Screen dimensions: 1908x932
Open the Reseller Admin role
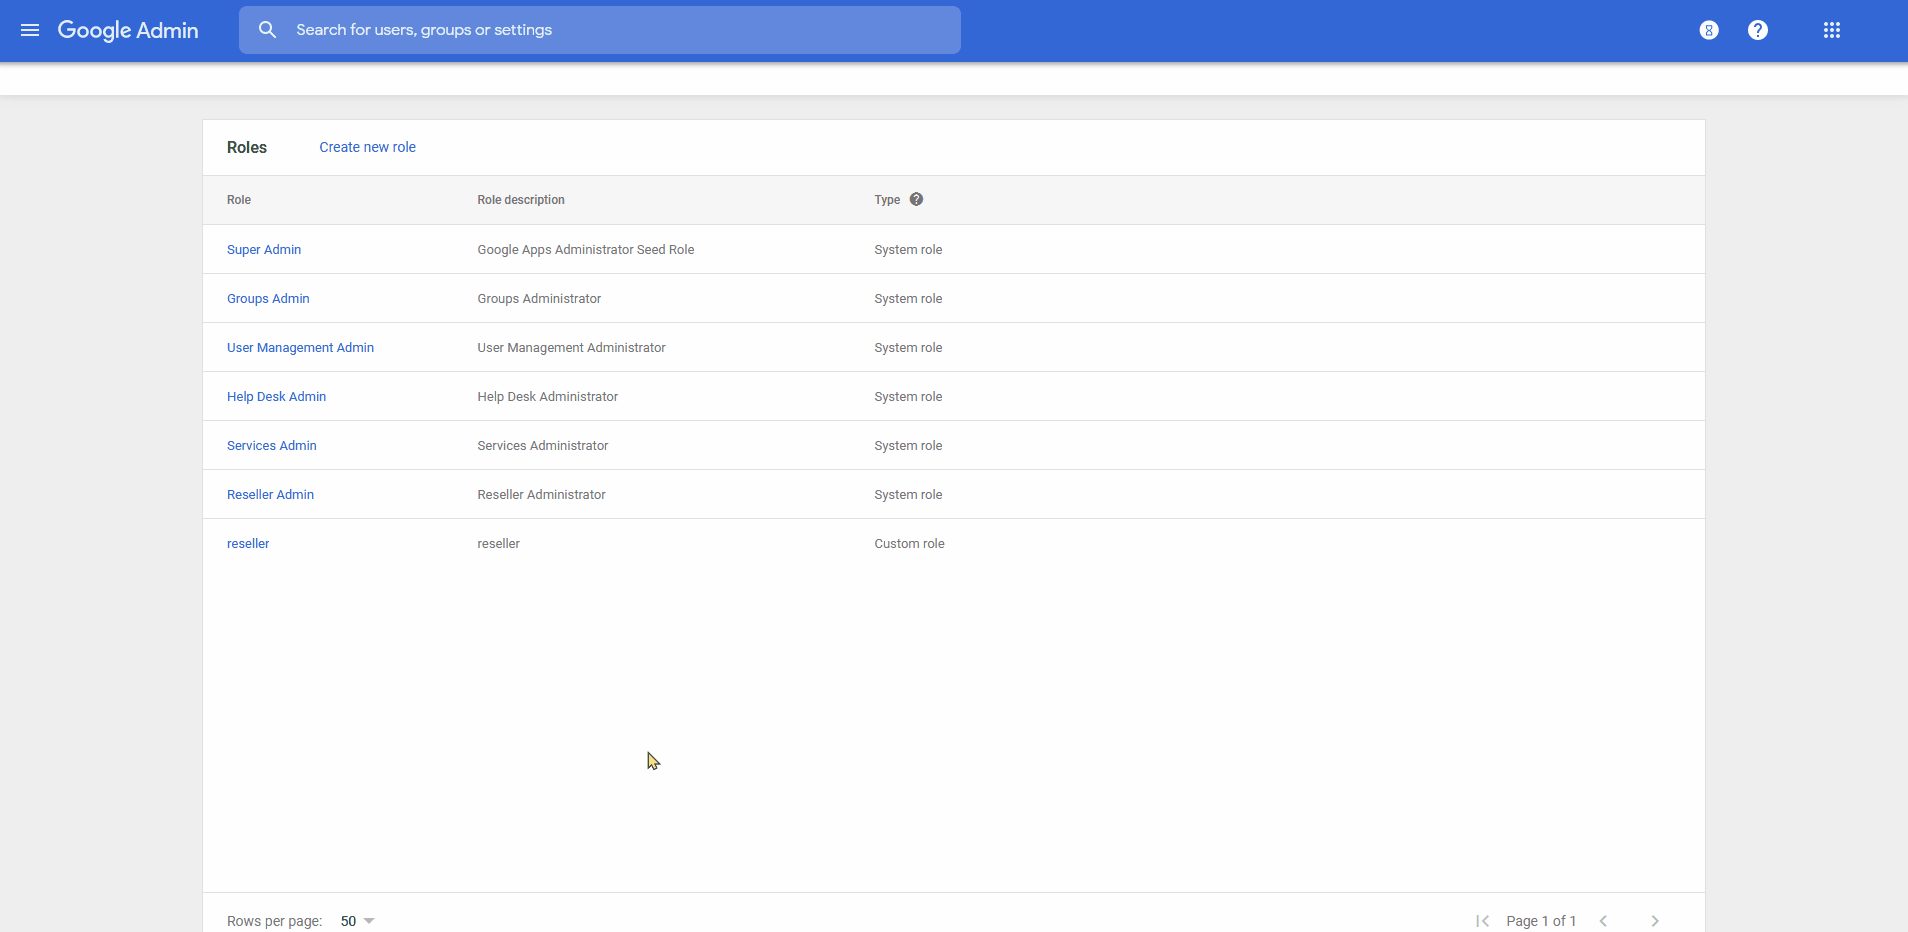pyautogui.click(x=270, y=495)
